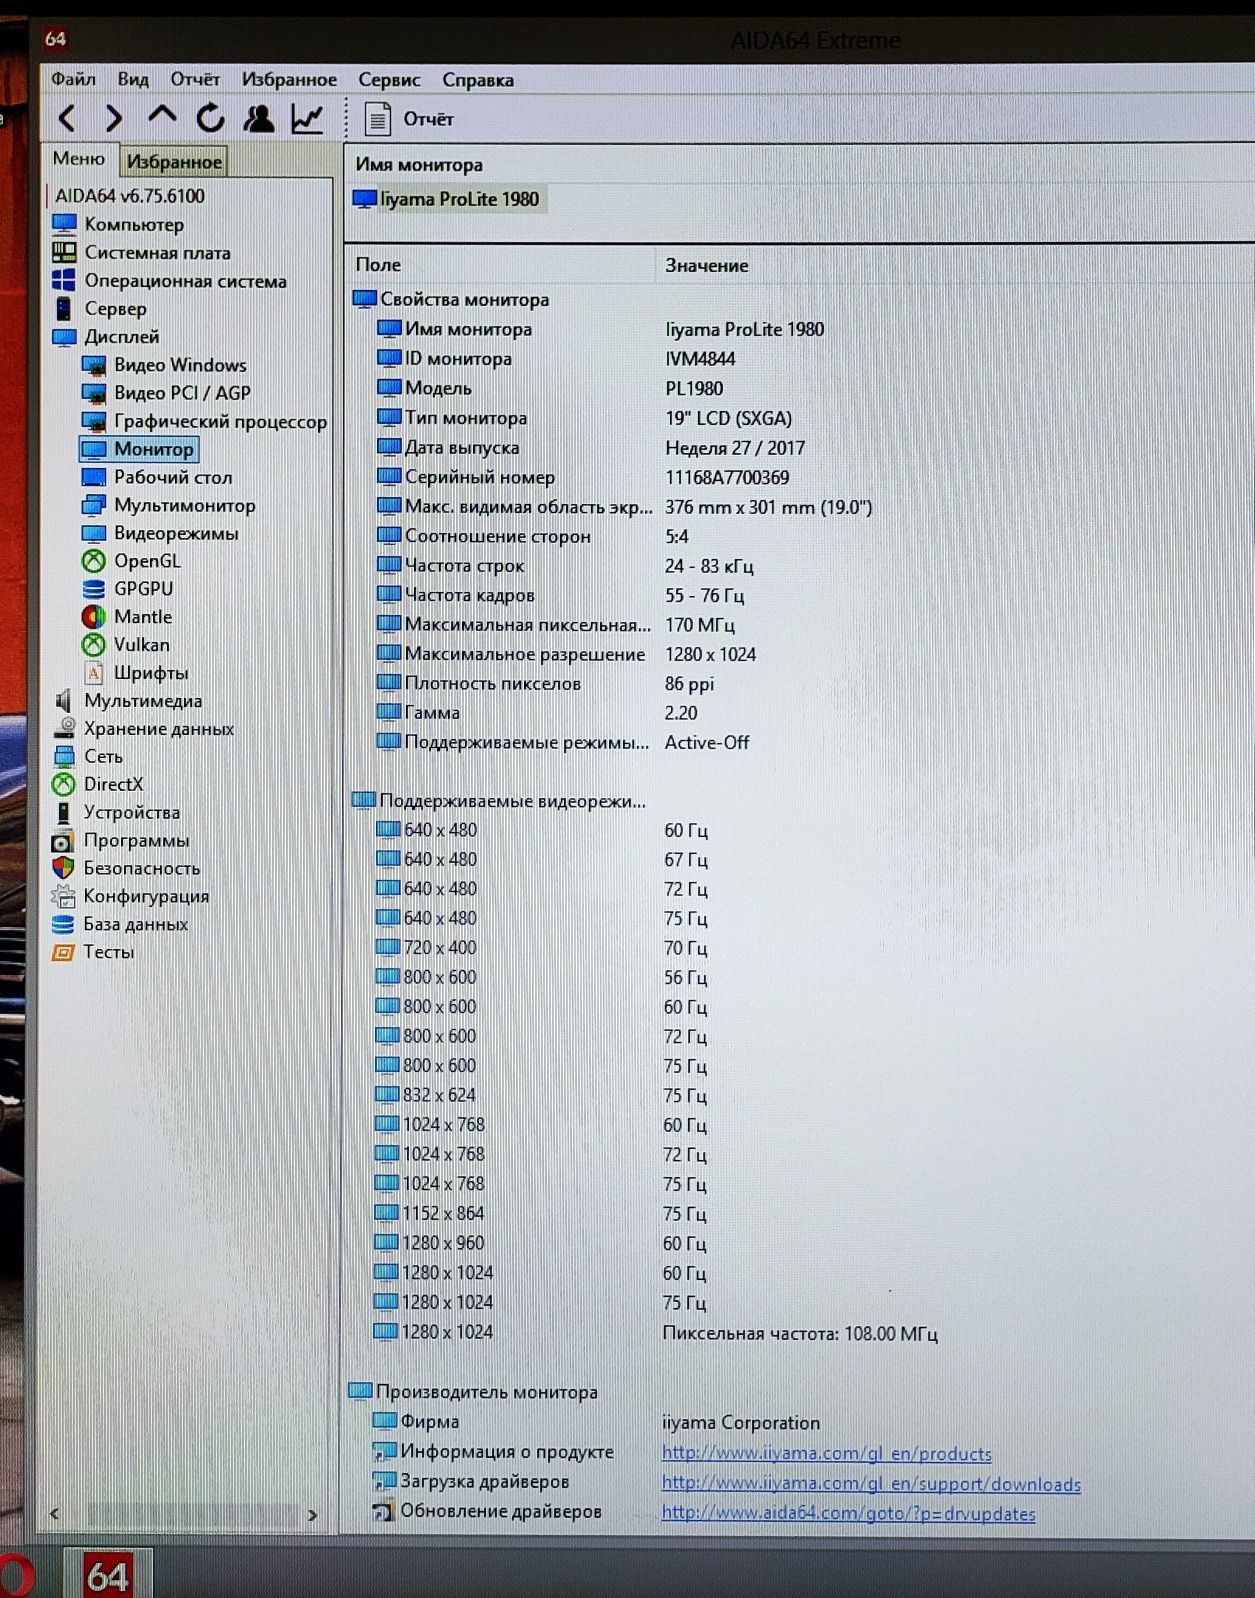Open the user management toolbar icon

[x=259, y=118]
